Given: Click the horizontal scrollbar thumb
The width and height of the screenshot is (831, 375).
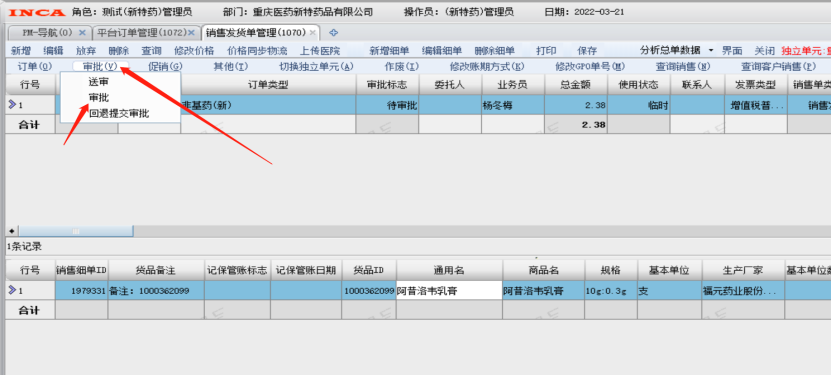Looking at the screenshot, I should pos(76,231).
